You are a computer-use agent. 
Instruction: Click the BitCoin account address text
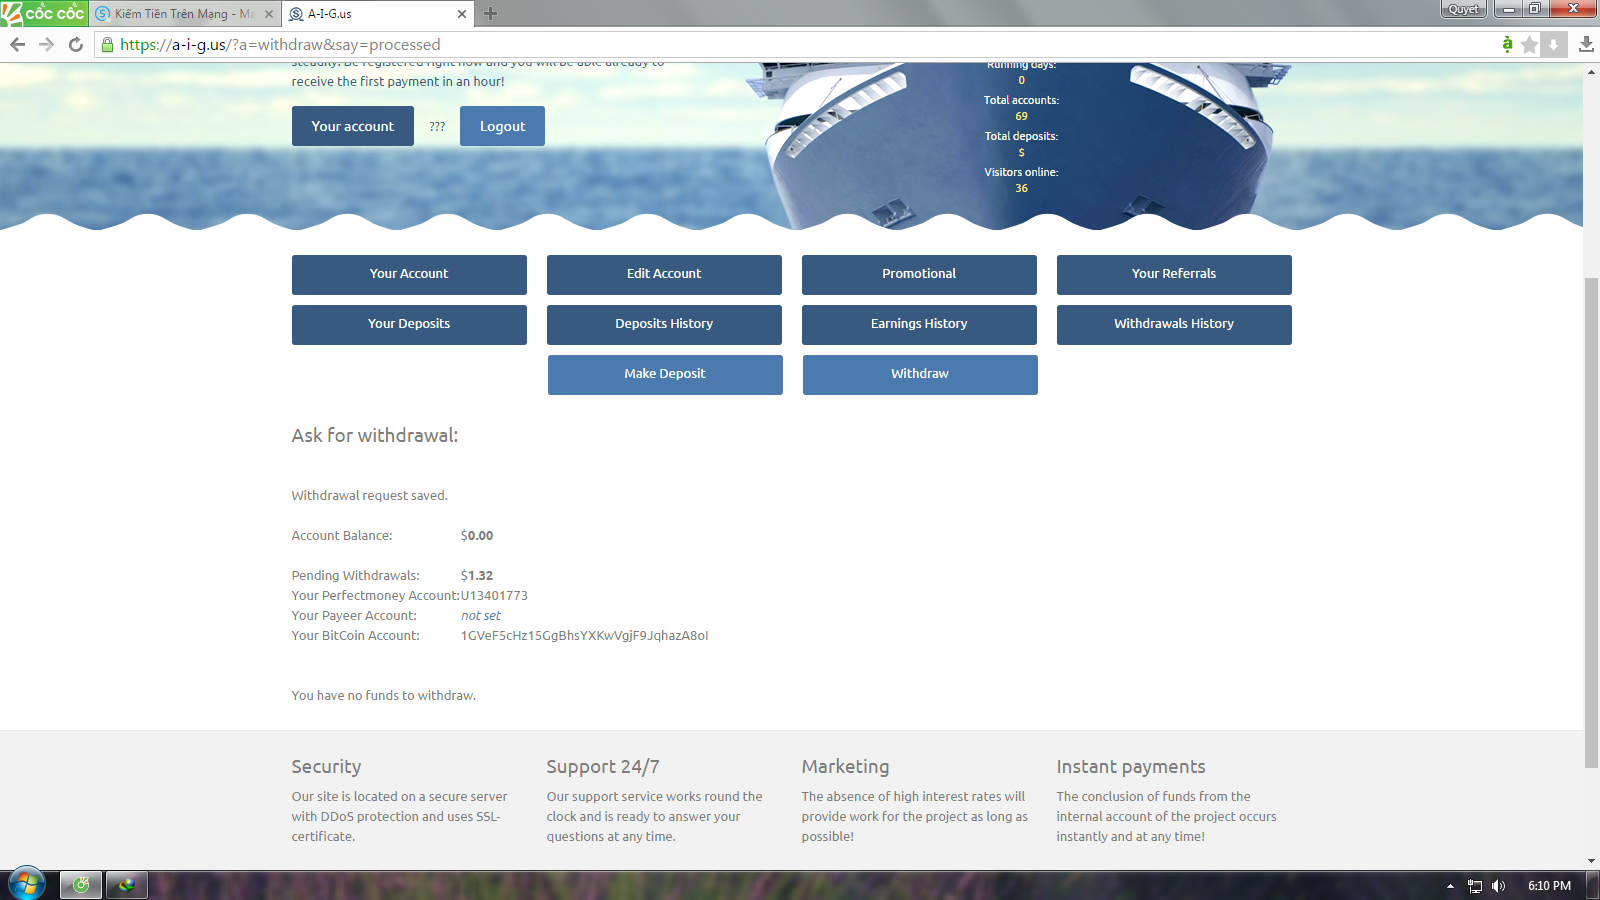coord(584,635)
